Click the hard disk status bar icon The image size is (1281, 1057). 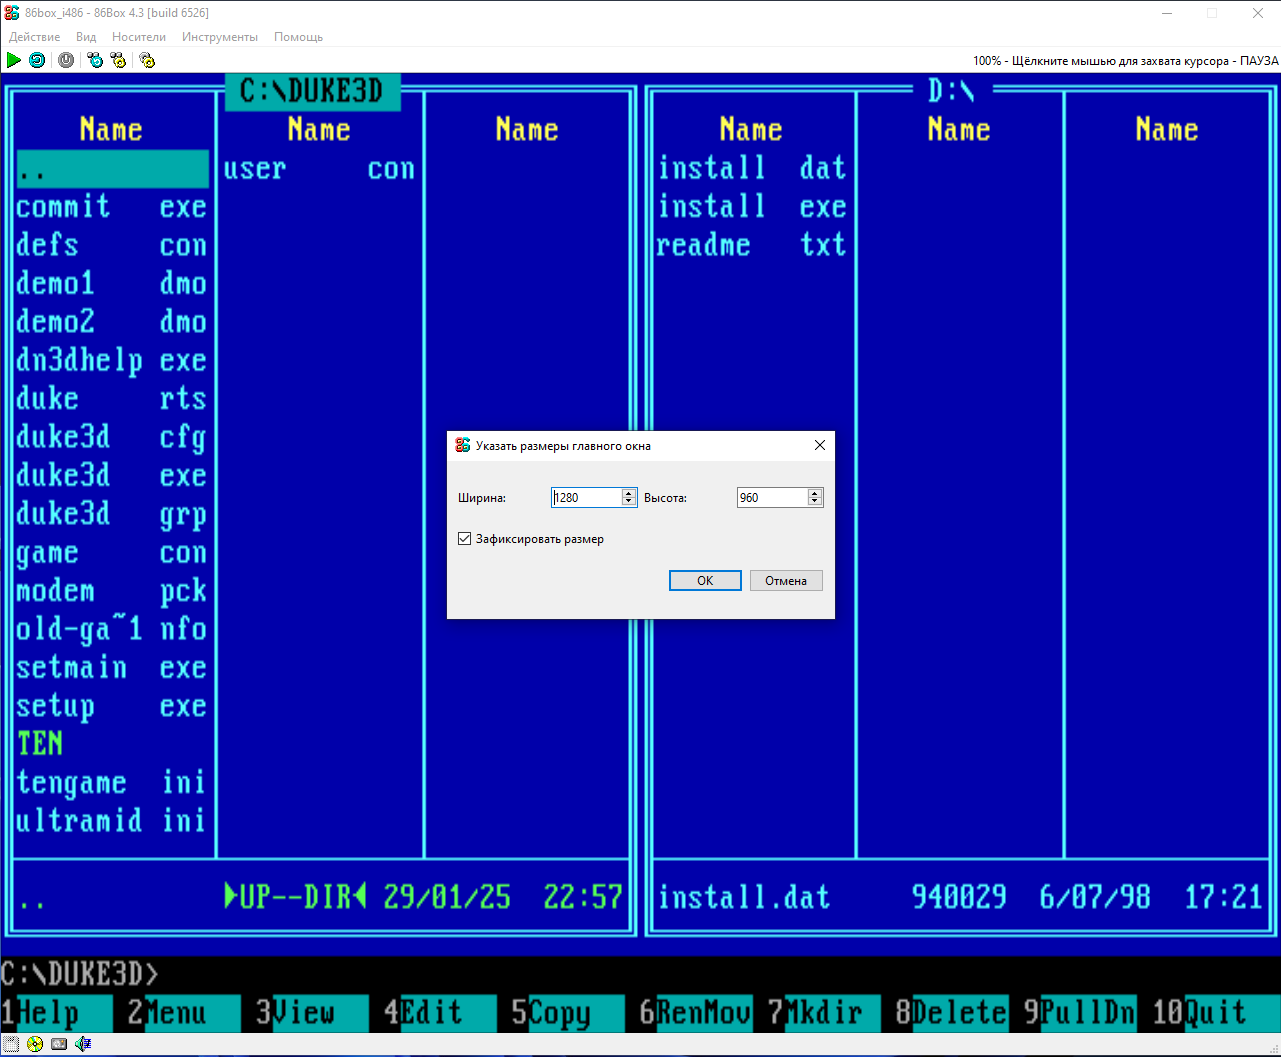[59, 1044]
